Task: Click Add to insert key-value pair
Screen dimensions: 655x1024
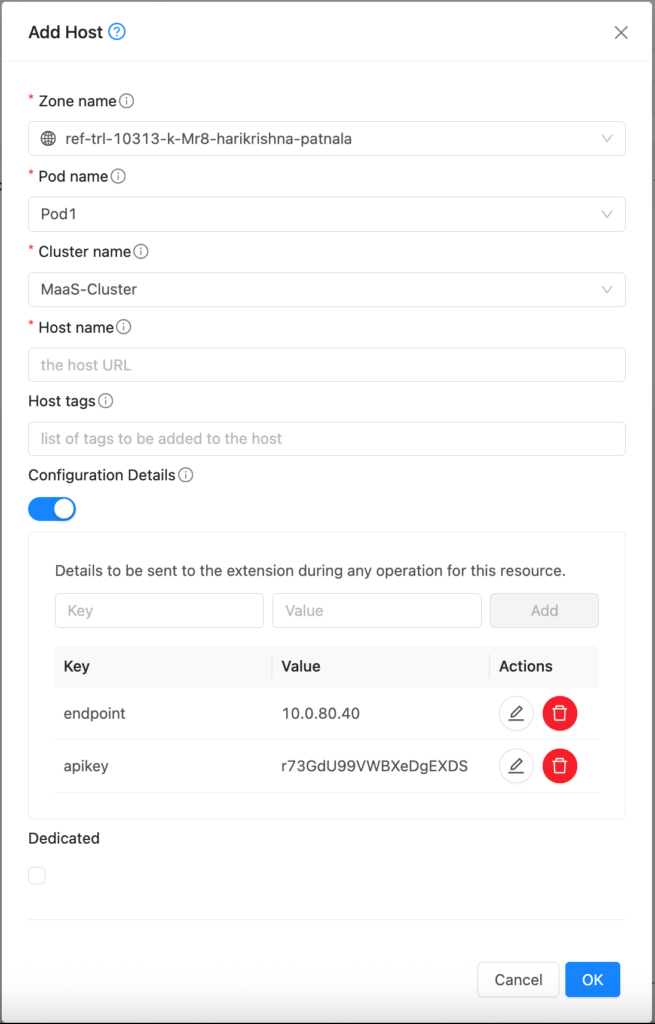Action: 544,610
